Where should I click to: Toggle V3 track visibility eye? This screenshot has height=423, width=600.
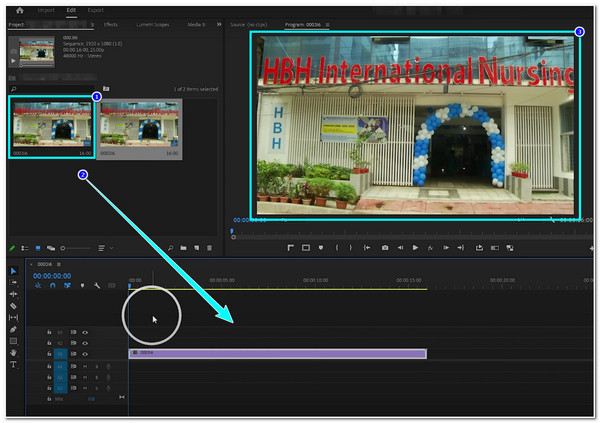tap(85, 332)
